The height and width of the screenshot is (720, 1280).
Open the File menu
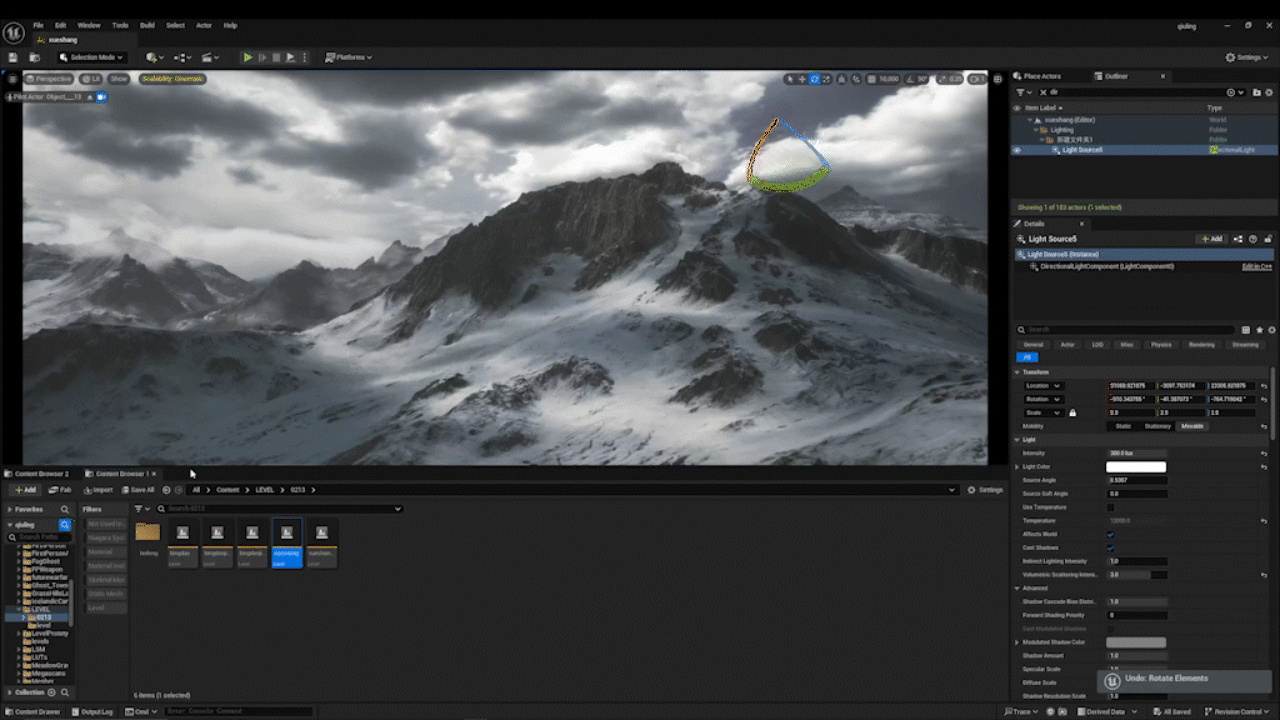[38, 25]
